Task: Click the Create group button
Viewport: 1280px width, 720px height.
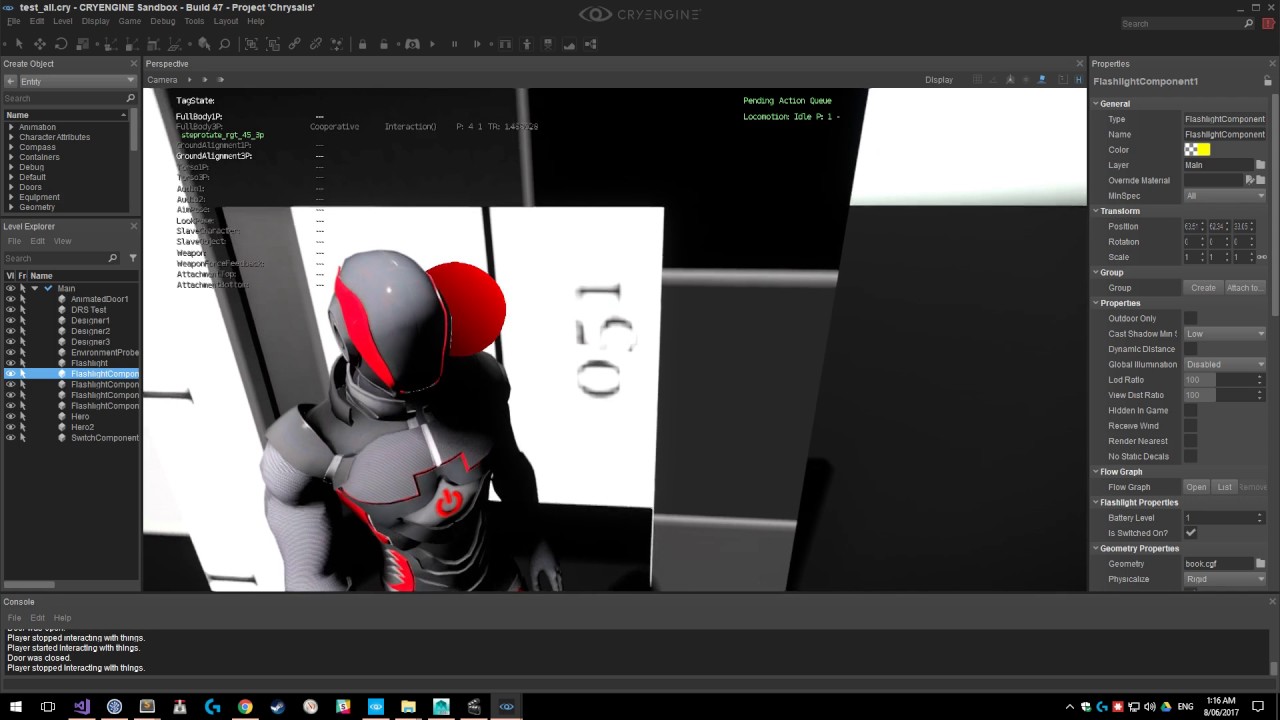Action: click(1203, 288)
